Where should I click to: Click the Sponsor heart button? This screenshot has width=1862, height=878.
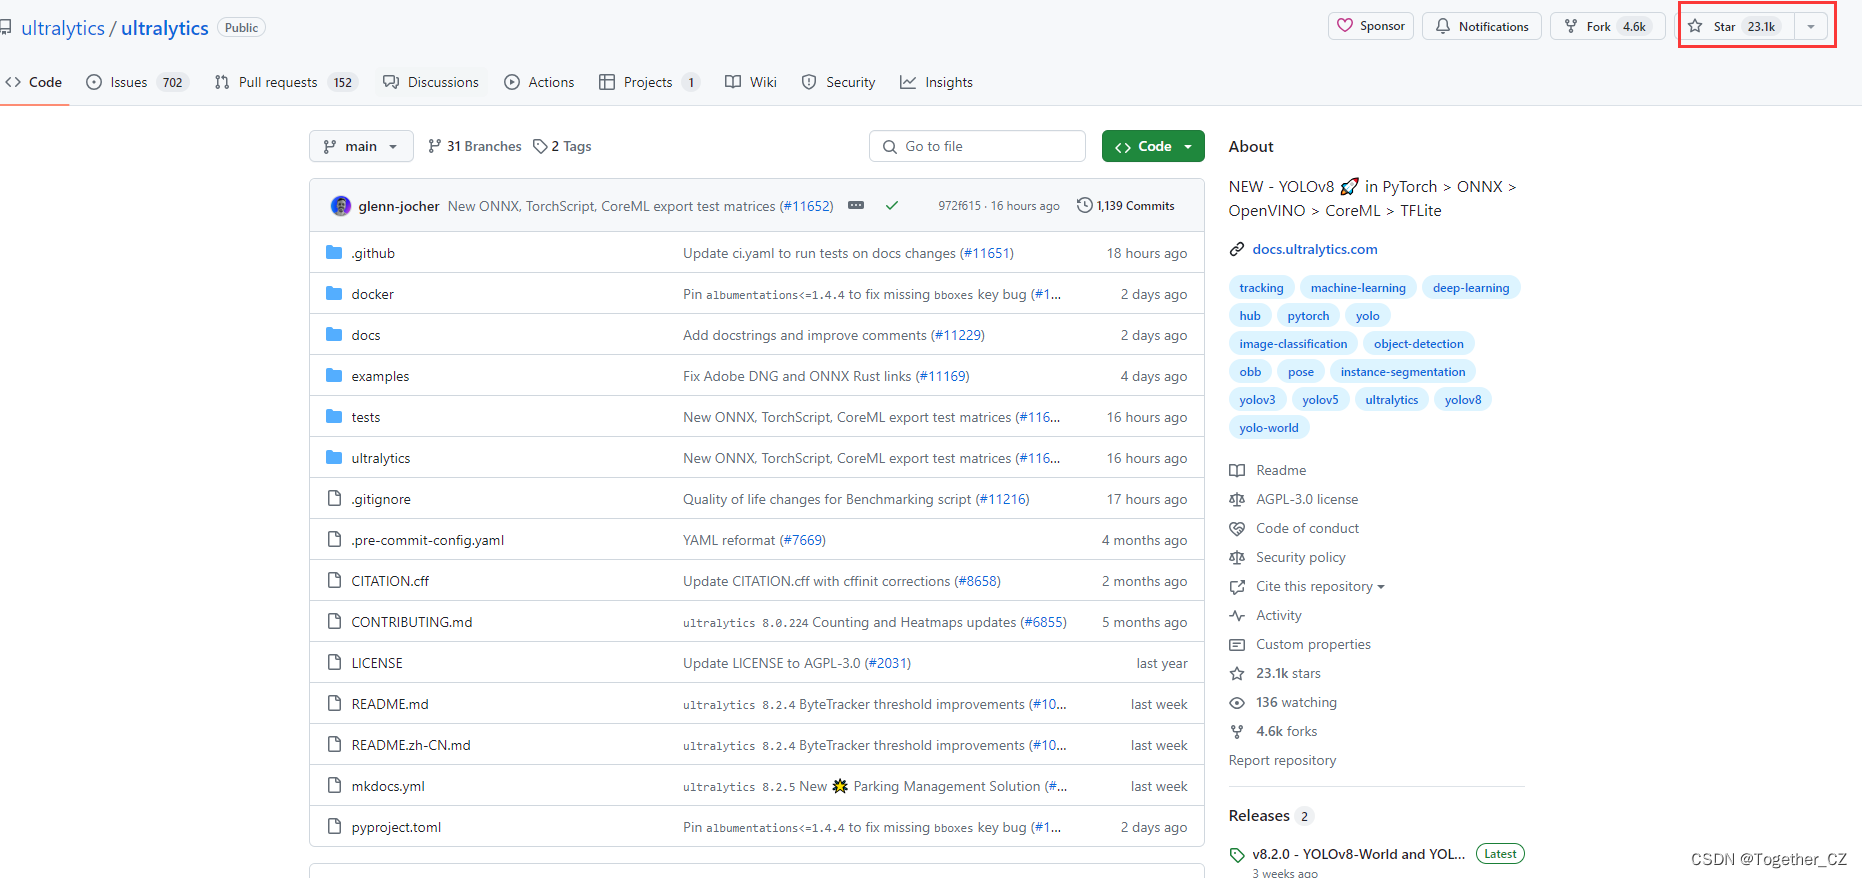pos(1371,26)
